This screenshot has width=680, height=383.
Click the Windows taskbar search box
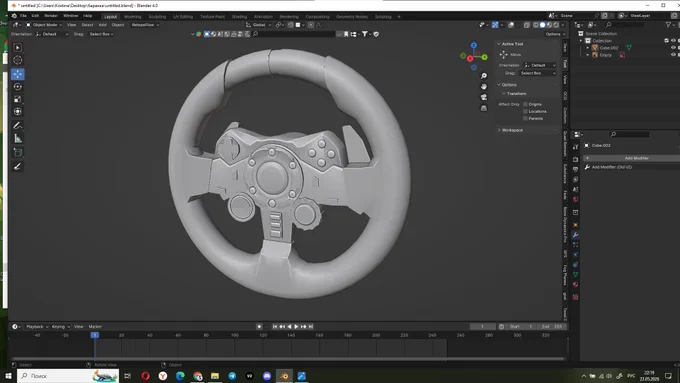pos(68,376)
